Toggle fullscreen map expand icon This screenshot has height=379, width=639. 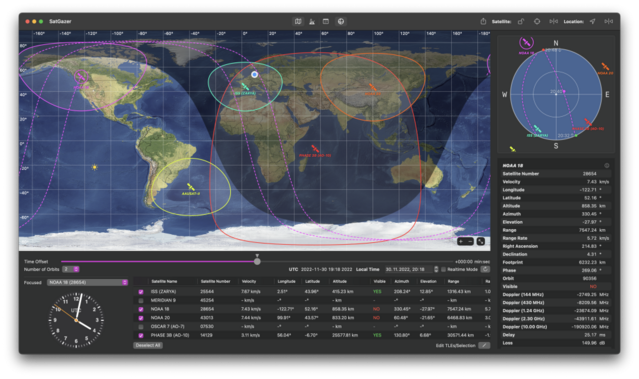[x=481, y=241]
